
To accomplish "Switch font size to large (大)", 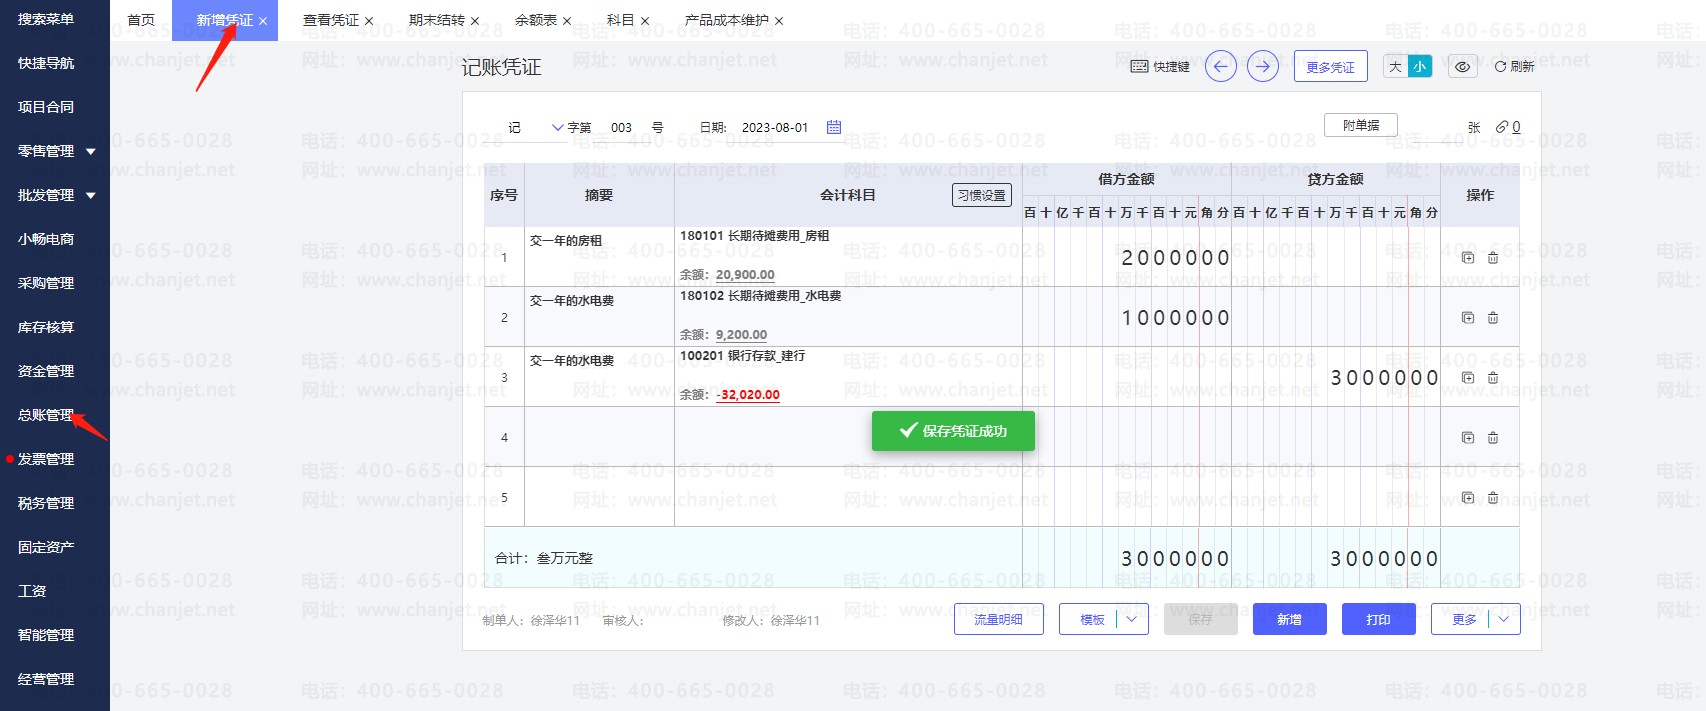I will click(x=1396, y=67).
